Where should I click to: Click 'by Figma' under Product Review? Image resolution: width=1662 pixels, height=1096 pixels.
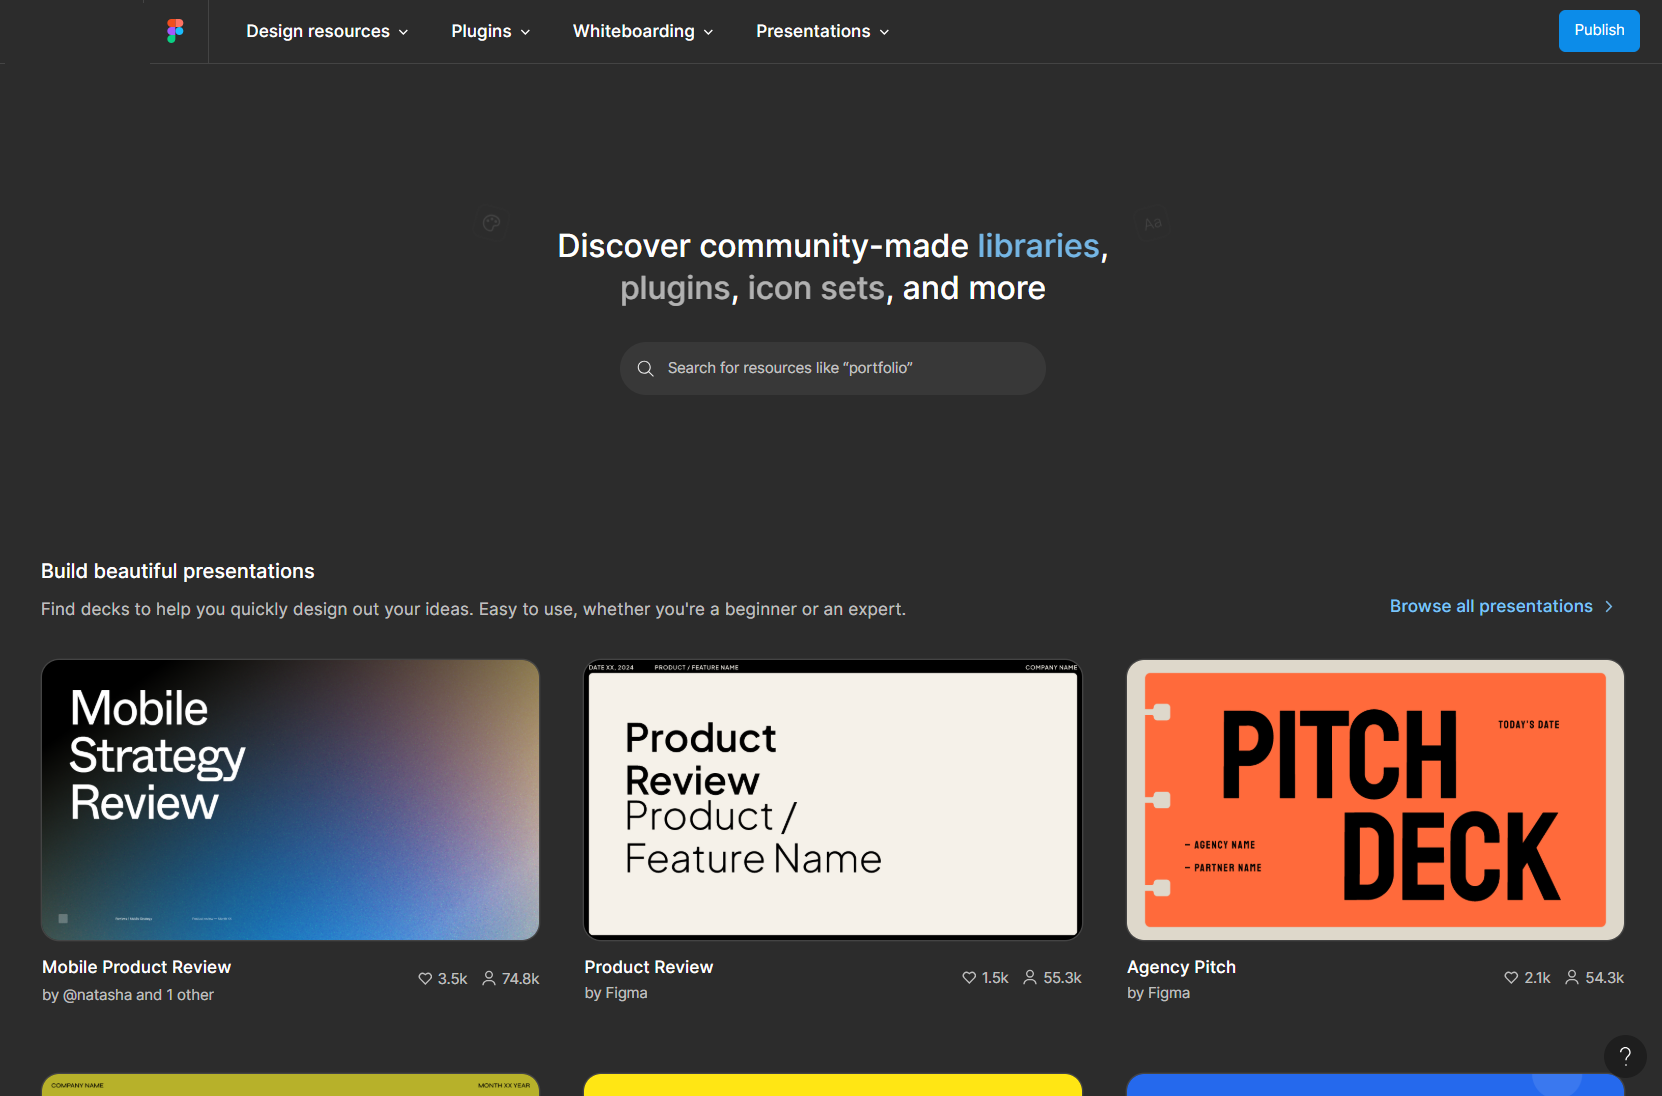(616, 993)
